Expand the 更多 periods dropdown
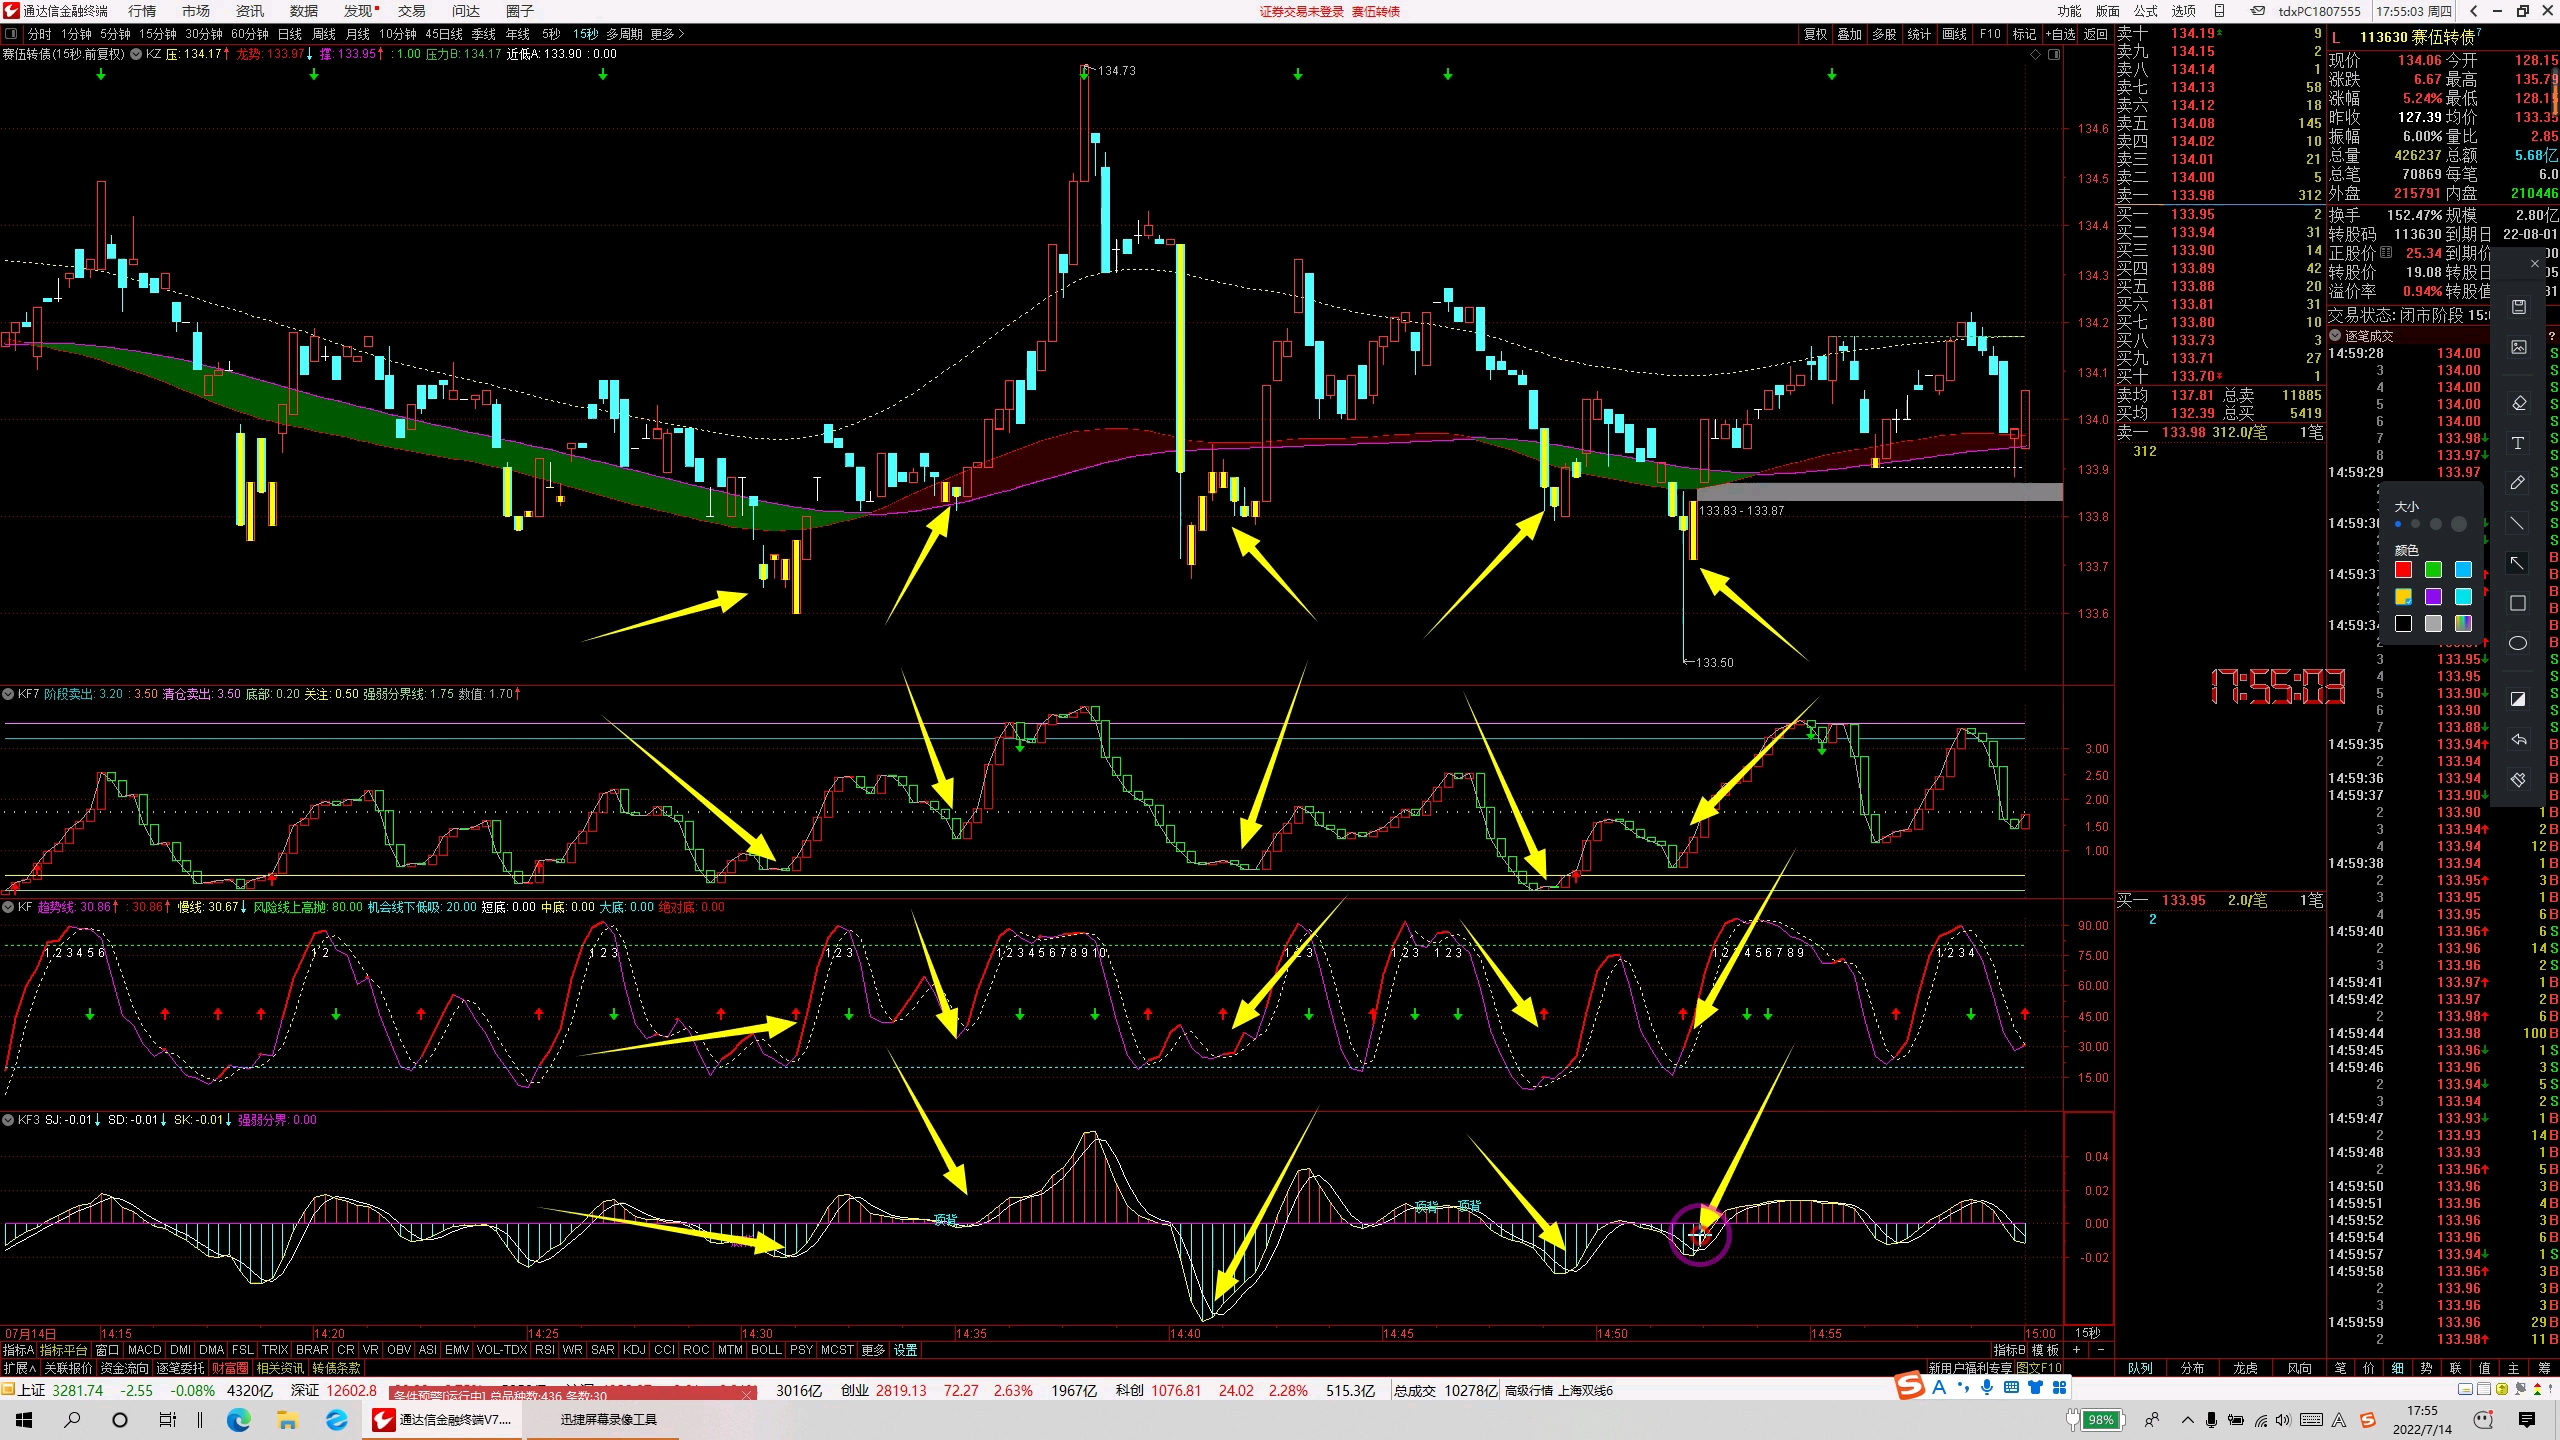This screenshot has width=2560, height=1440. coord(667,34)
